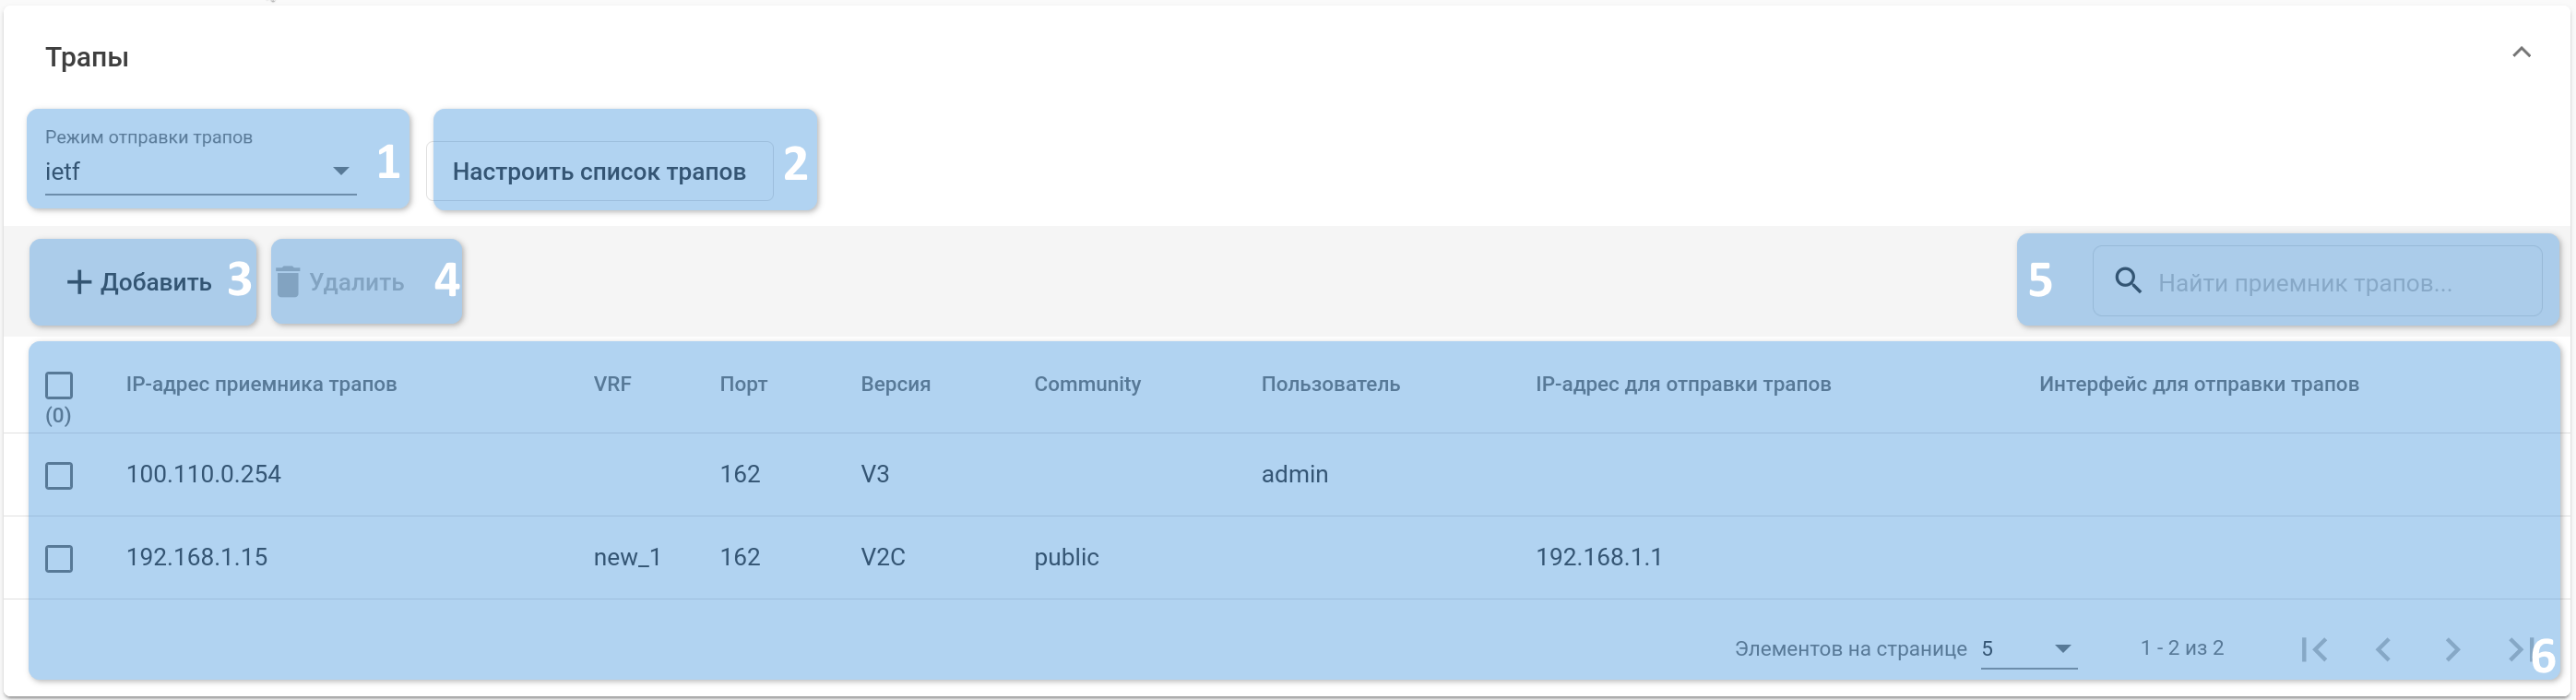
Task: Click IP-адрес приемника трапов column header
Action: [261, 384]
